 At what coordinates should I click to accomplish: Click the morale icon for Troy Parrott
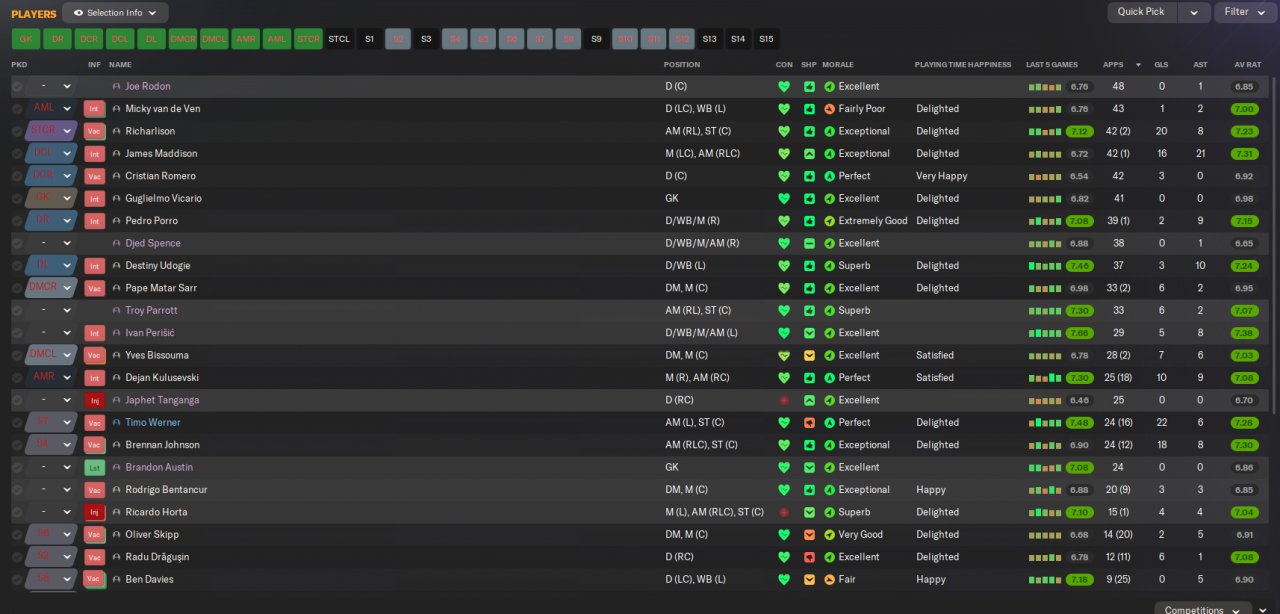829,310
